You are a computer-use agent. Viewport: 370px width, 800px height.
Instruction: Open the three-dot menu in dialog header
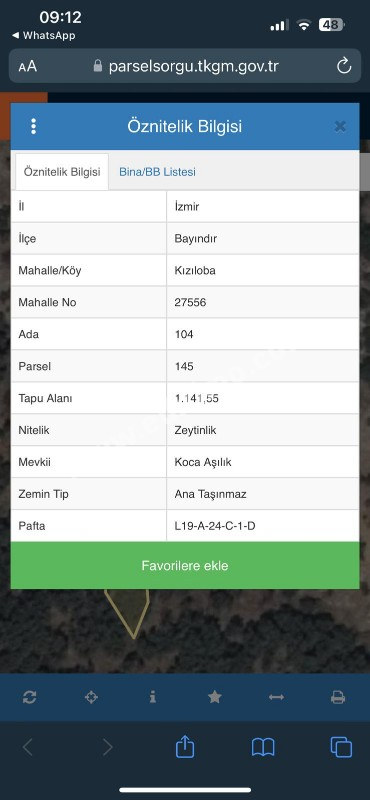[34, 126]
